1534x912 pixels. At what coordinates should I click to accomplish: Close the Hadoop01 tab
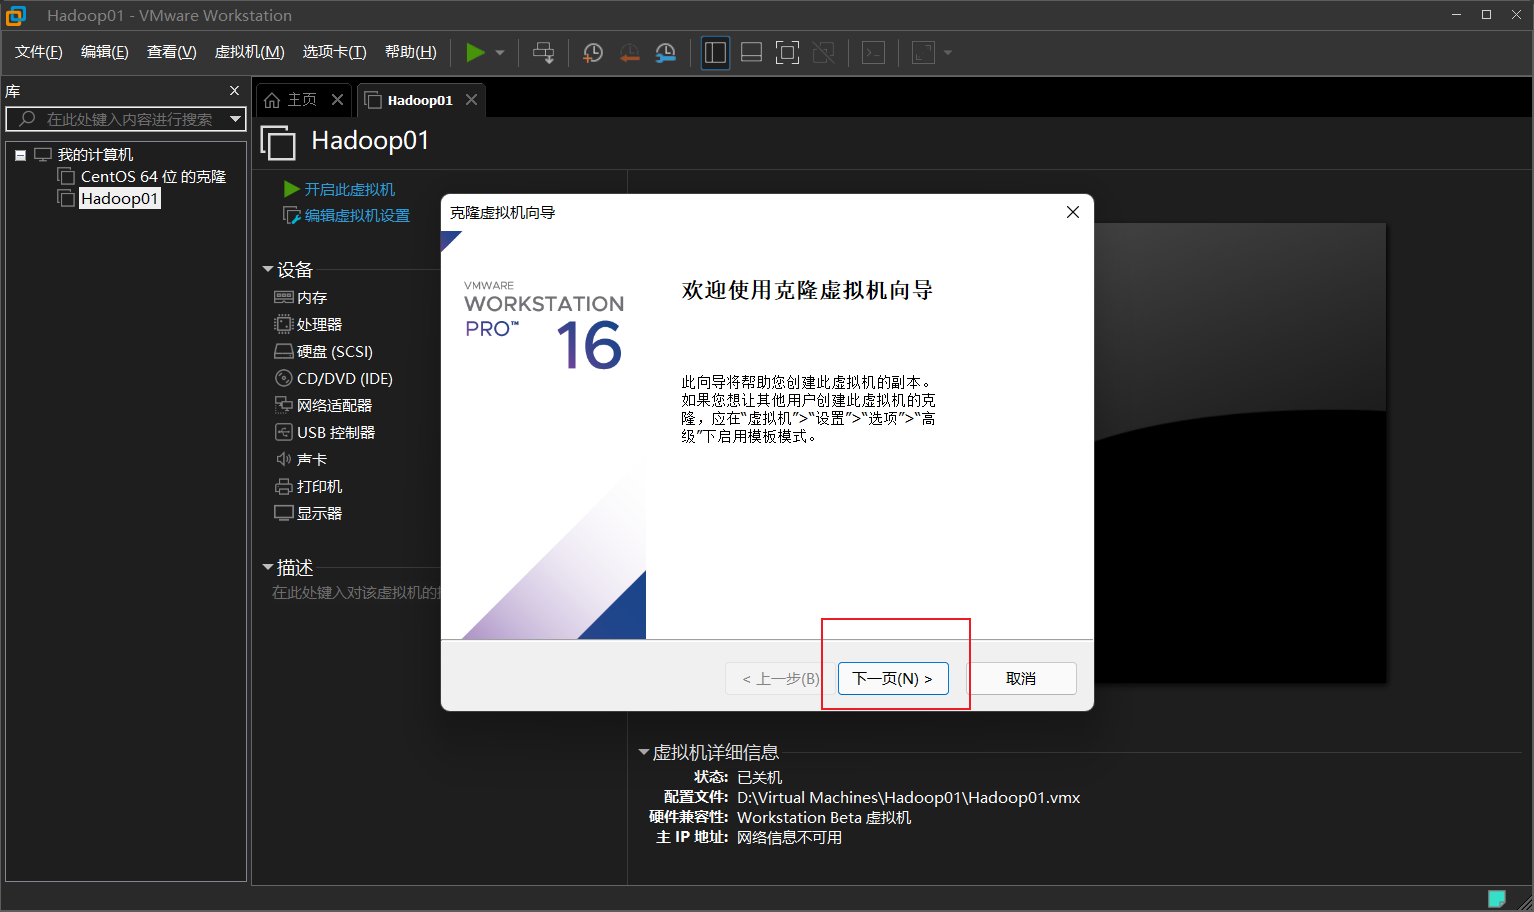pos(471,100)
